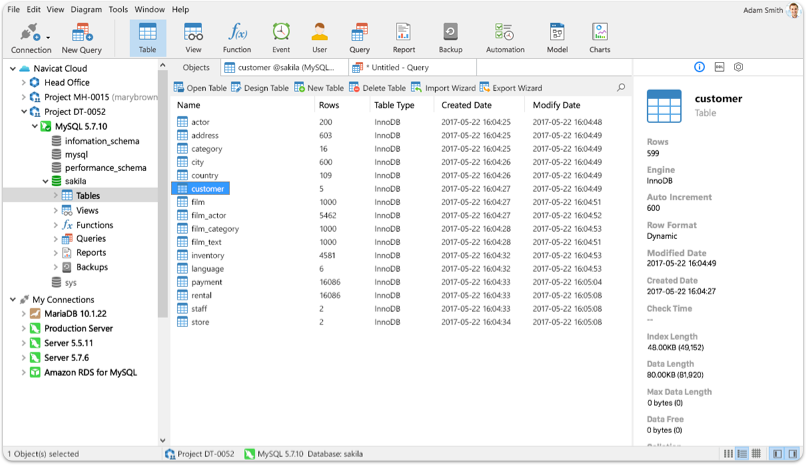
Task: Switch to list view in status bar
Action: click(728, 453)
